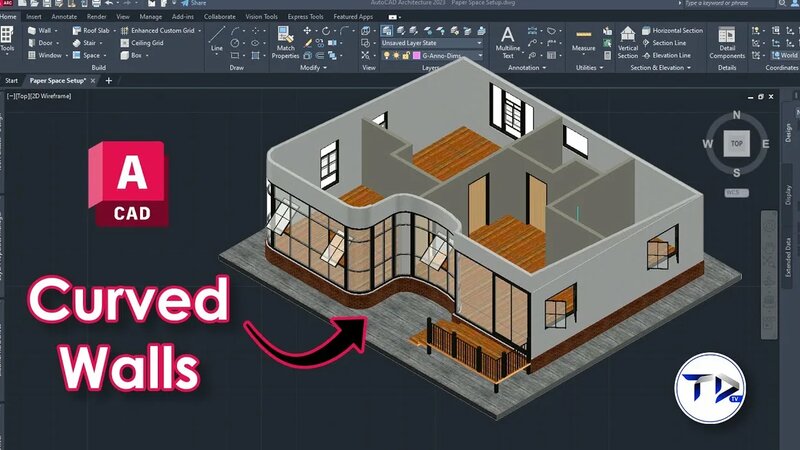The height and width of the screenshot is (450, 800).
Task: Go to the Collaborate ribbon tab
Action: pos(219,17)
